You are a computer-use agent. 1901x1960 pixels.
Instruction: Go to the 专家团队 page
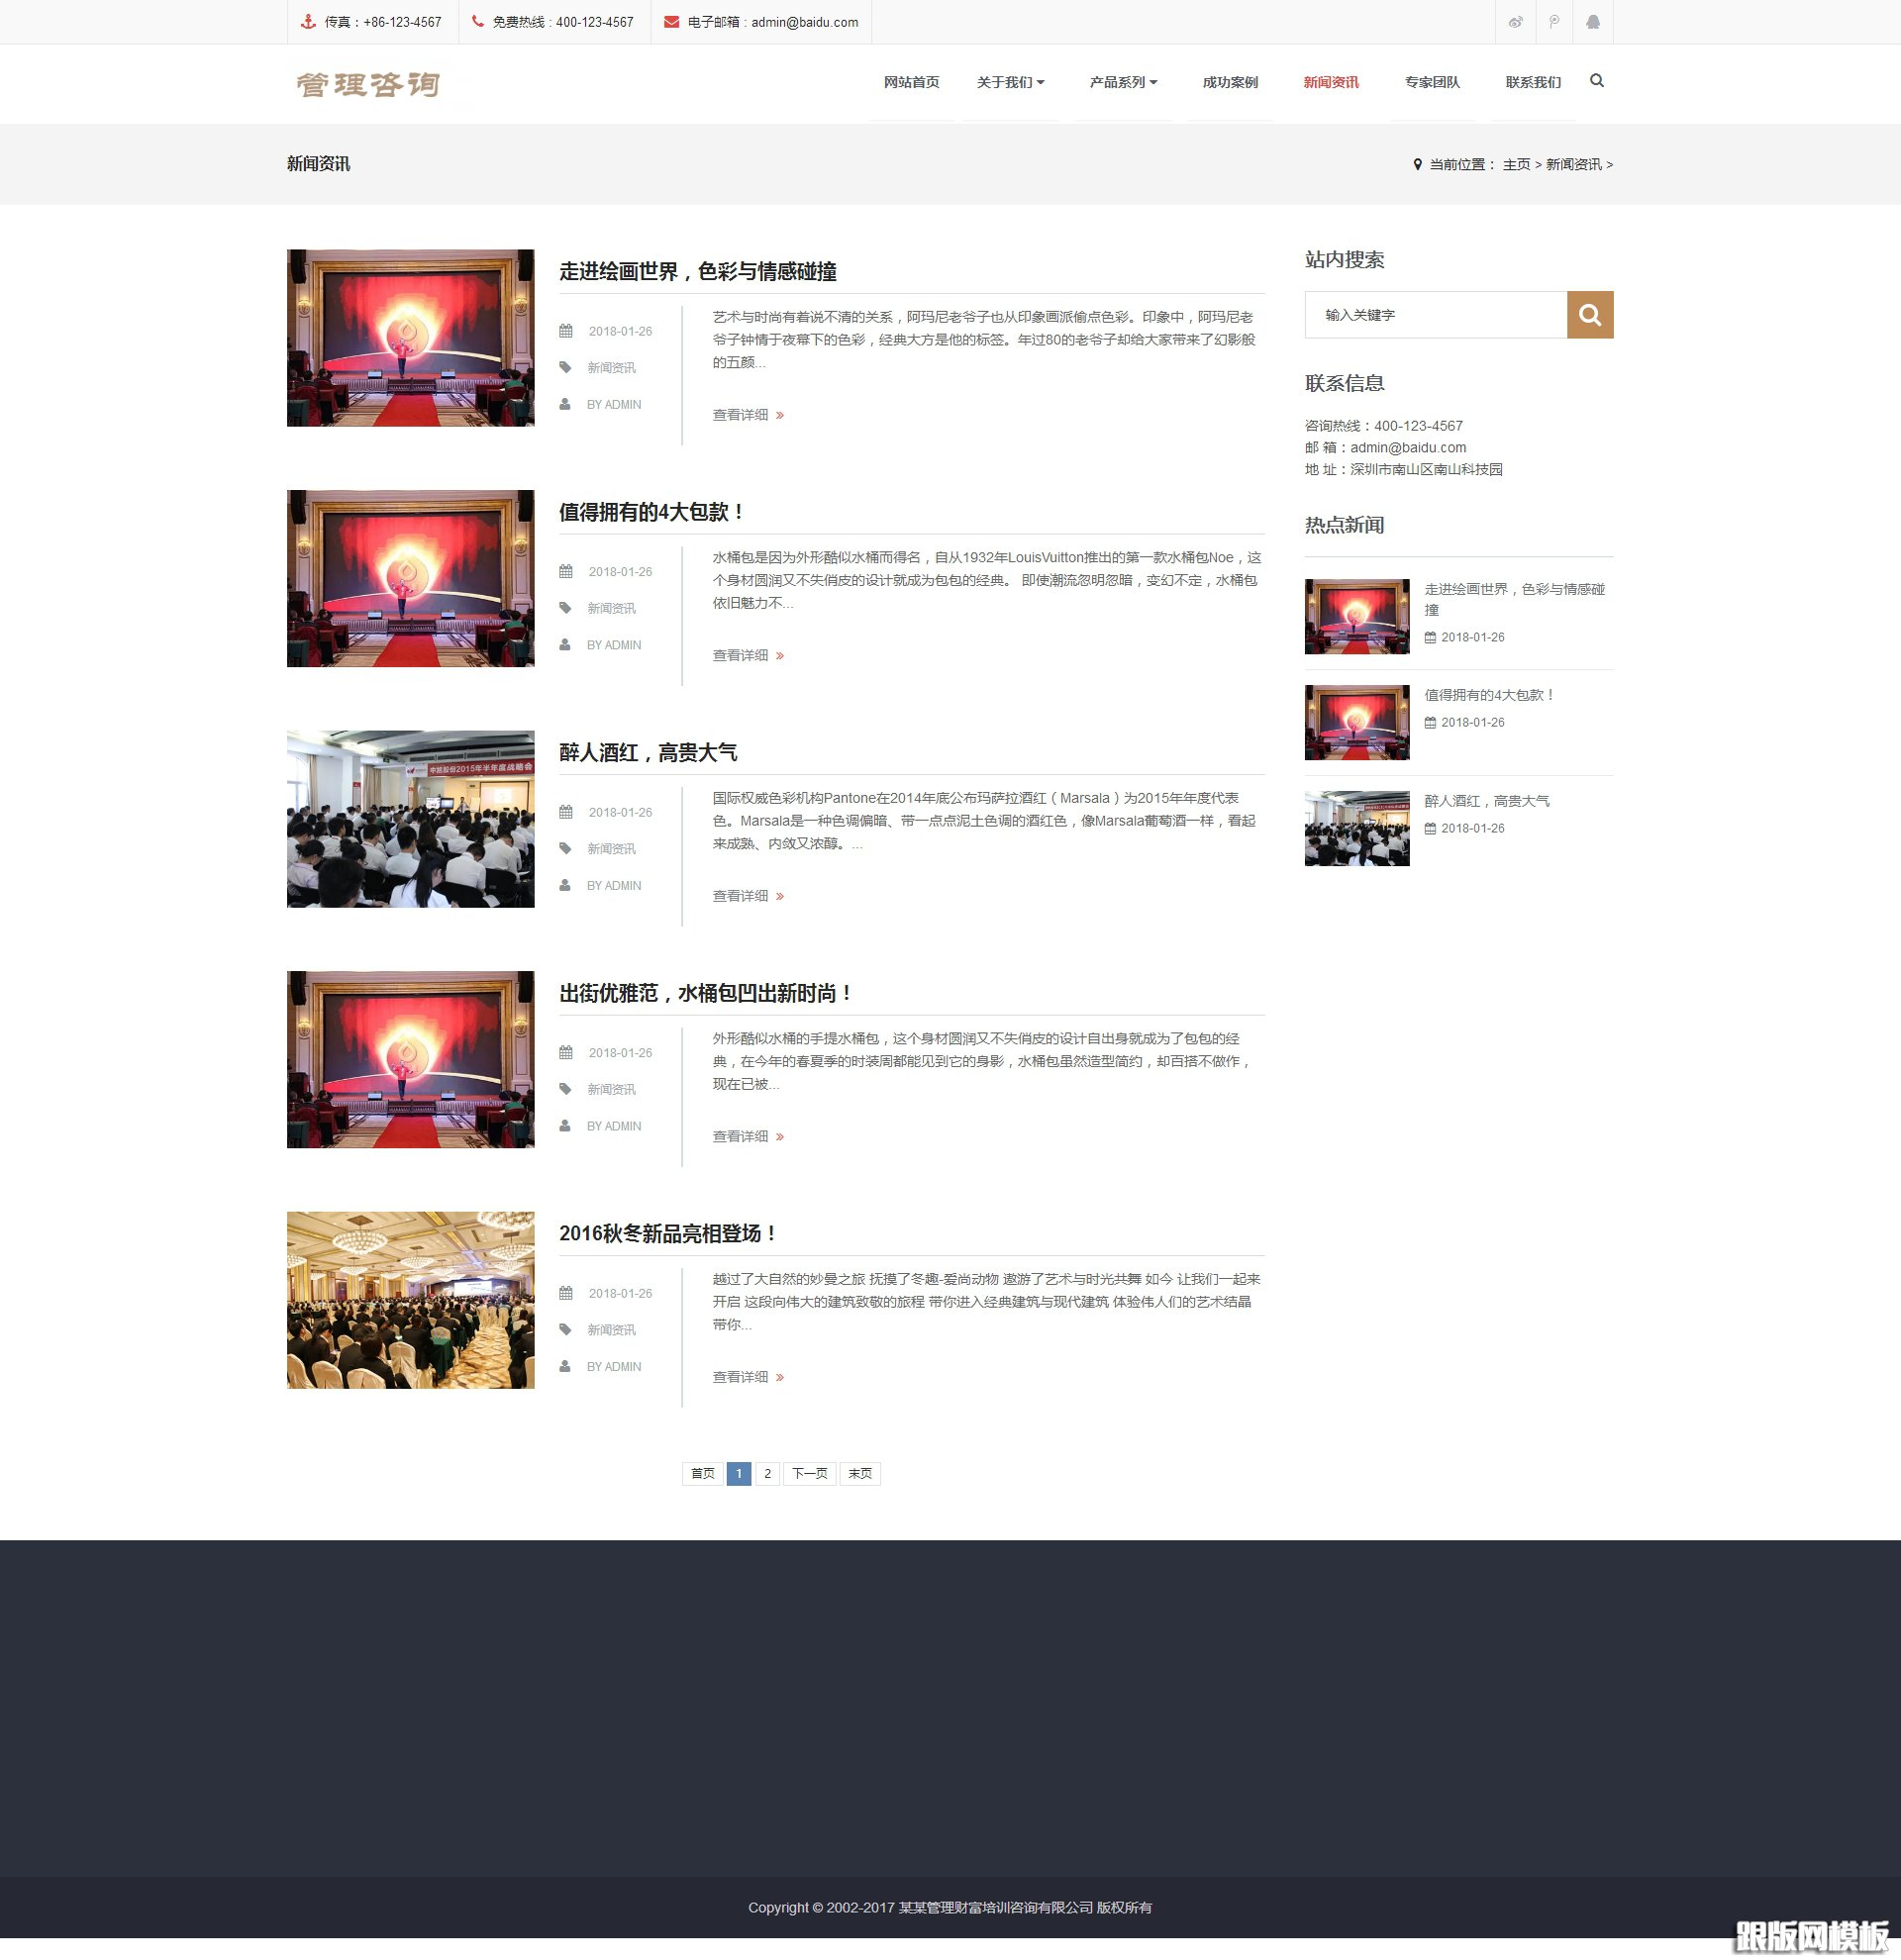coord(1431,82)
